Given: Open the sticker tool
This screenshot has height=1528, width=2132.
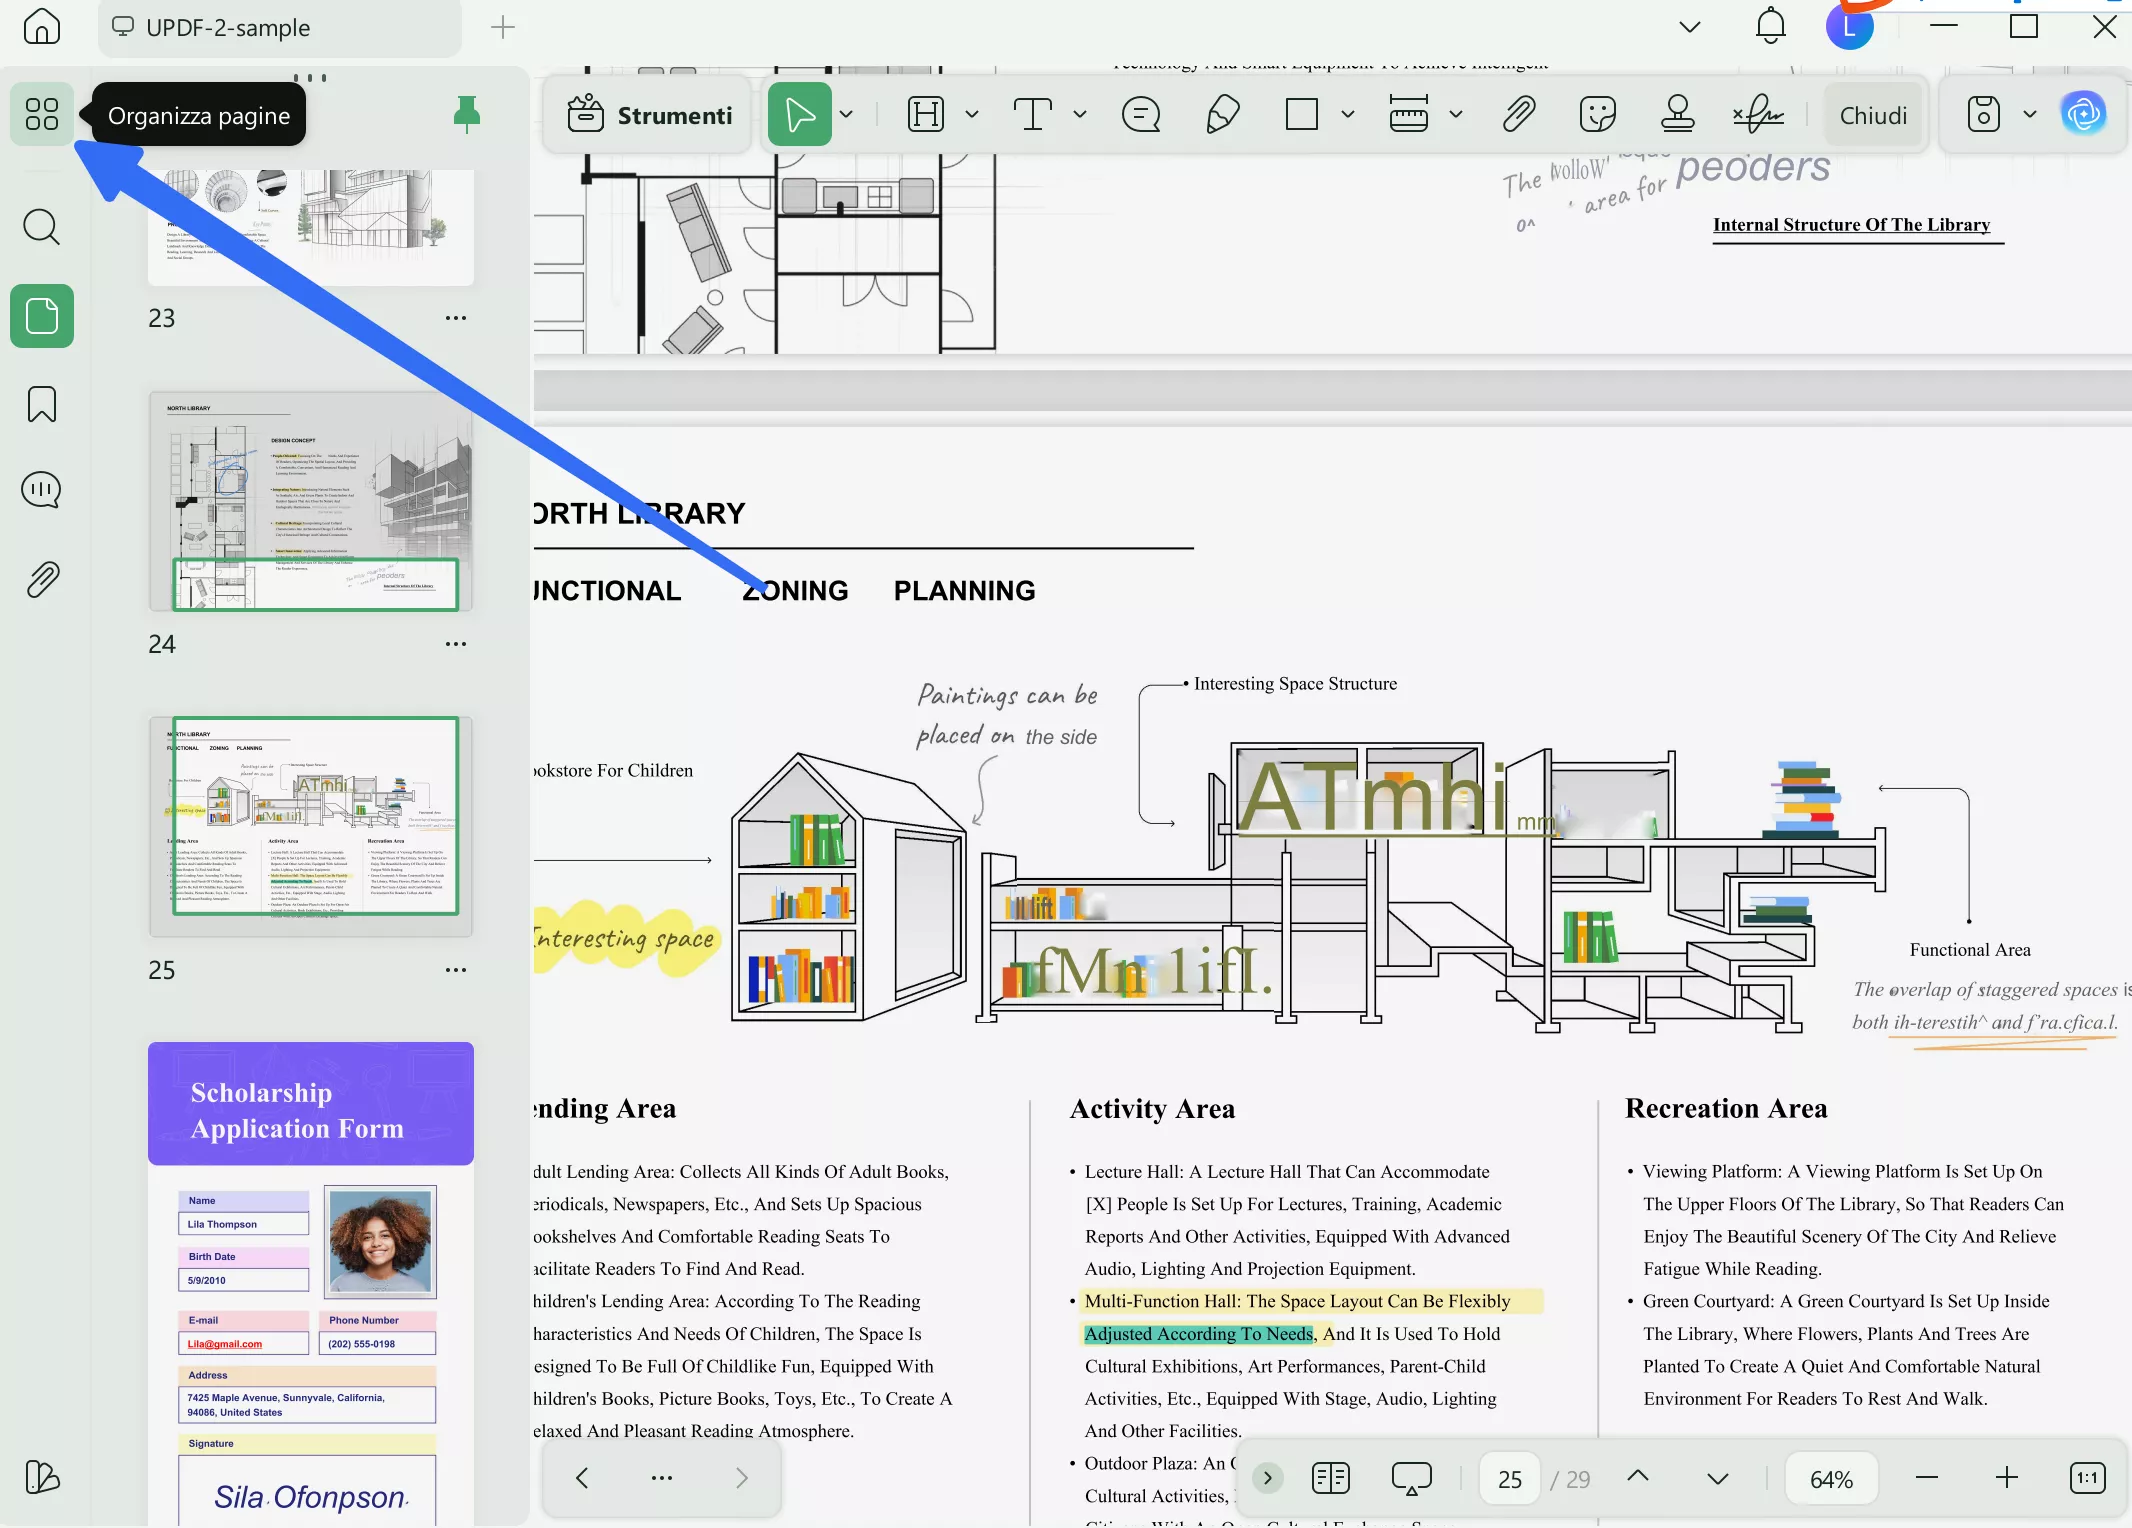Looking at the screenshot, I should coord(1597,114).
